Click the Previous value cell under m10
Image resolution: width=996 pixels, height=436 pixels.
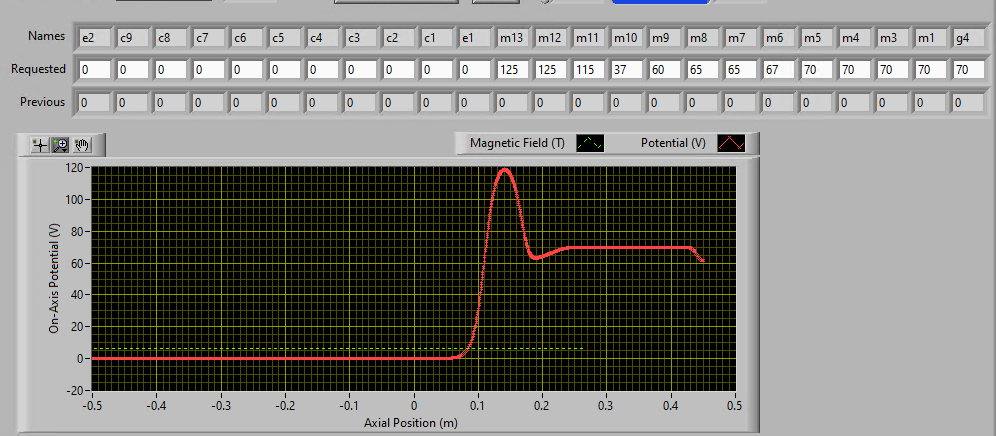[x=628, y=102]
